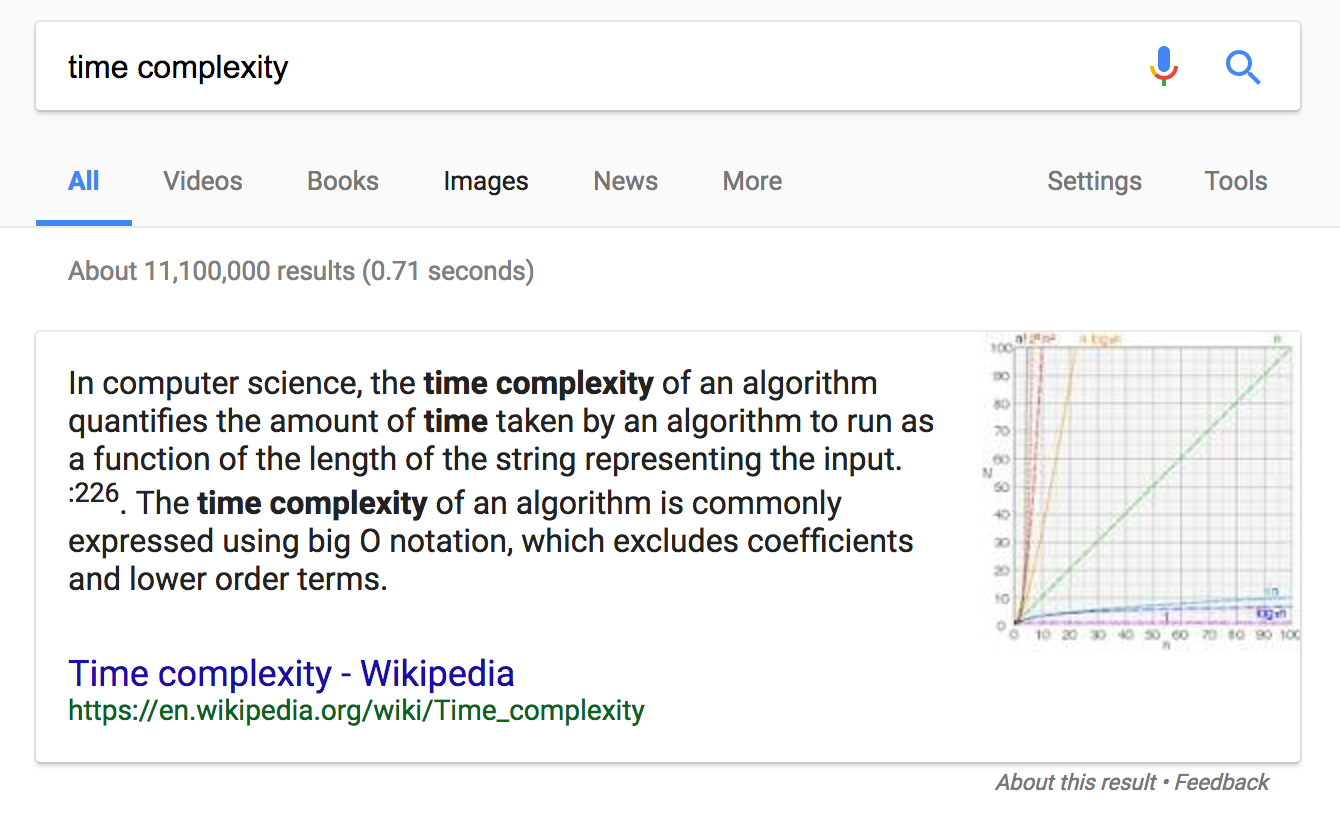Click the snippet line mentioning 'big O notation'
This screenshot has width=1340, height=832.
491,541
